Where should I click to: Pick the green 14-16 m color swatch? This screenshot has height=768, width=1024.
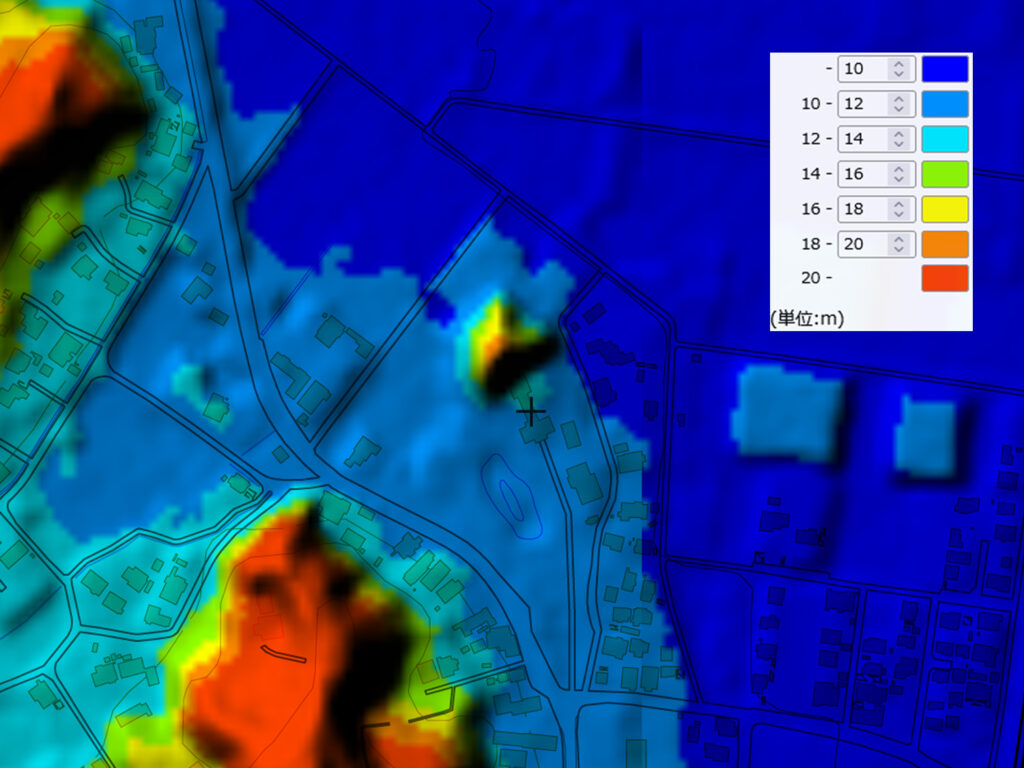(945, 174)
